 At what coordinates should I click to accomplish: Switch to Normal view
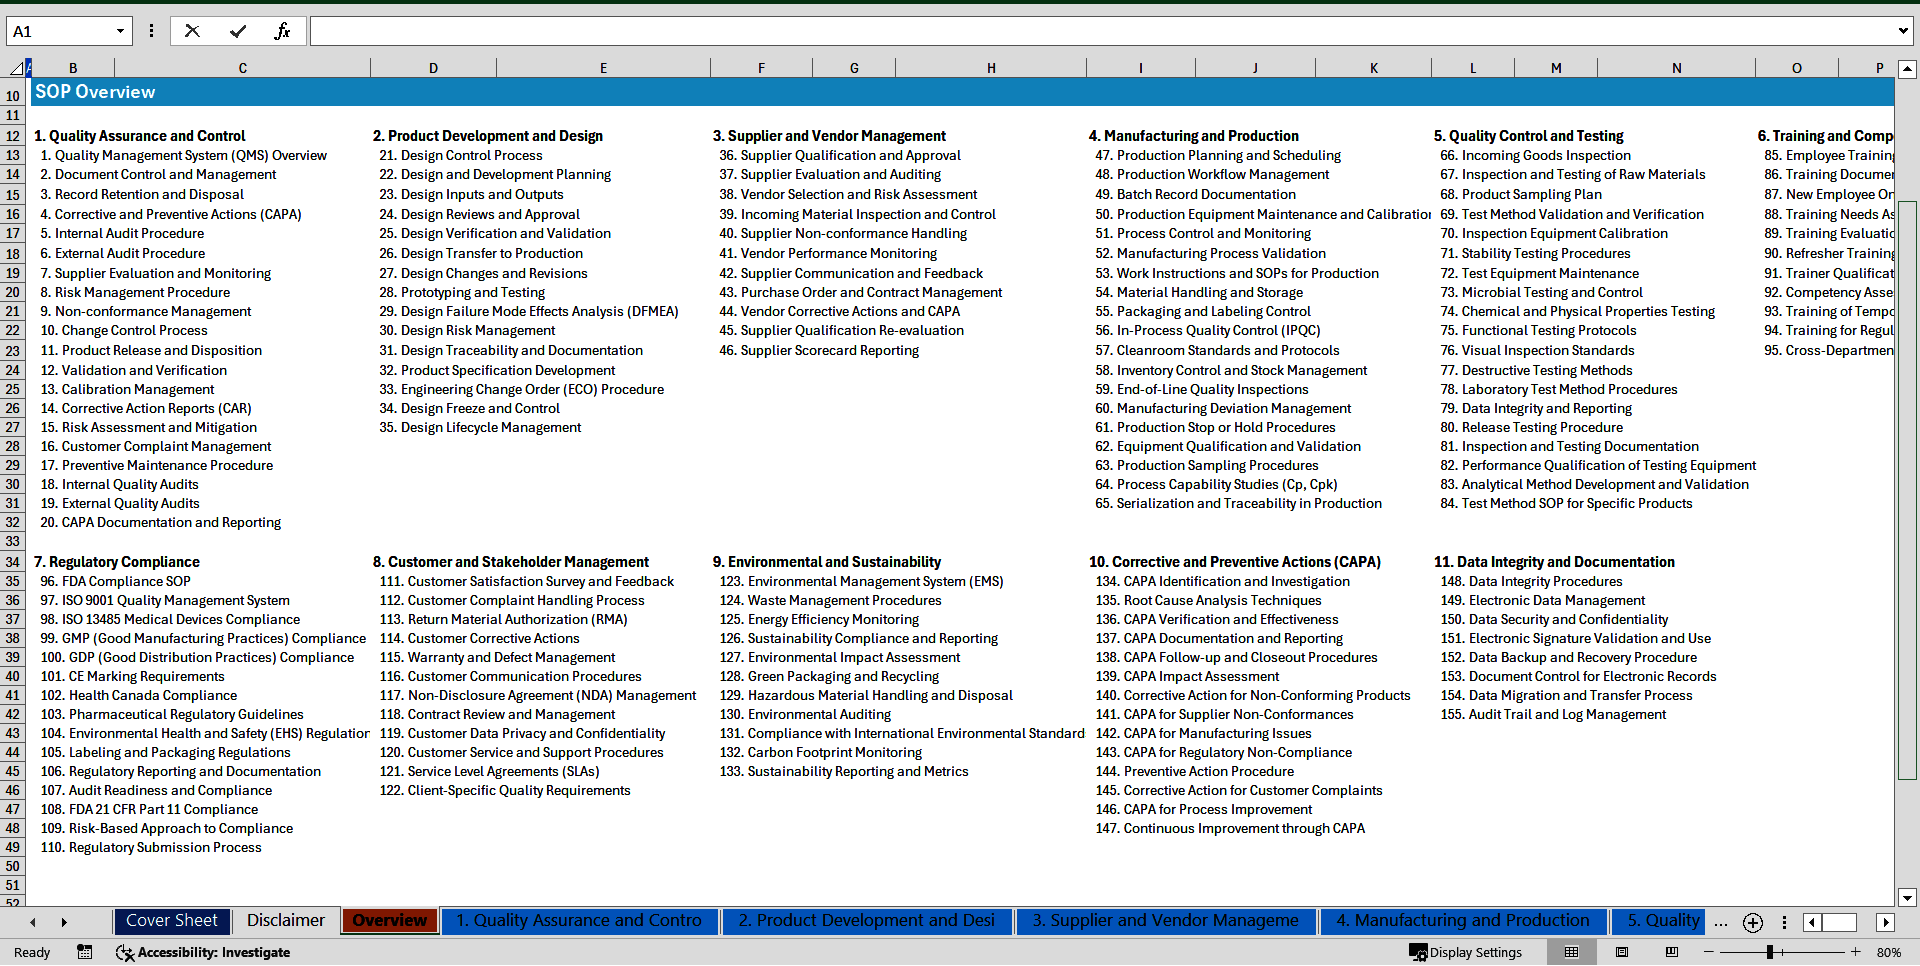[1571, 952]
